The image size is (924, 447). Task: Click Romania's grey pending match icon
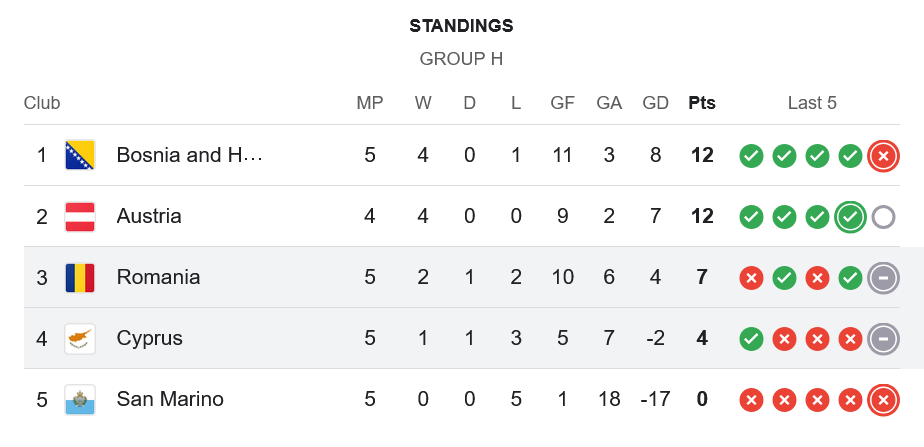(x=882, y=277)
